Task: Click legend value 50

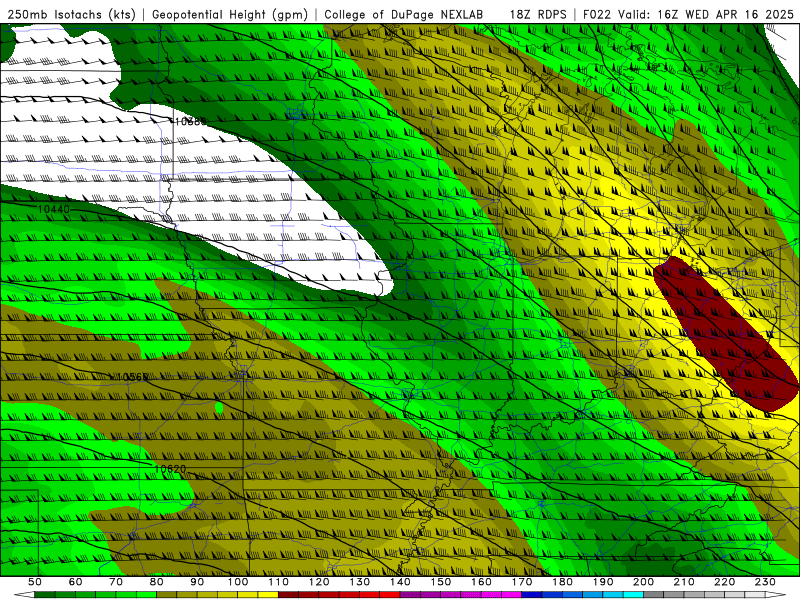Action: coord(35,582)
